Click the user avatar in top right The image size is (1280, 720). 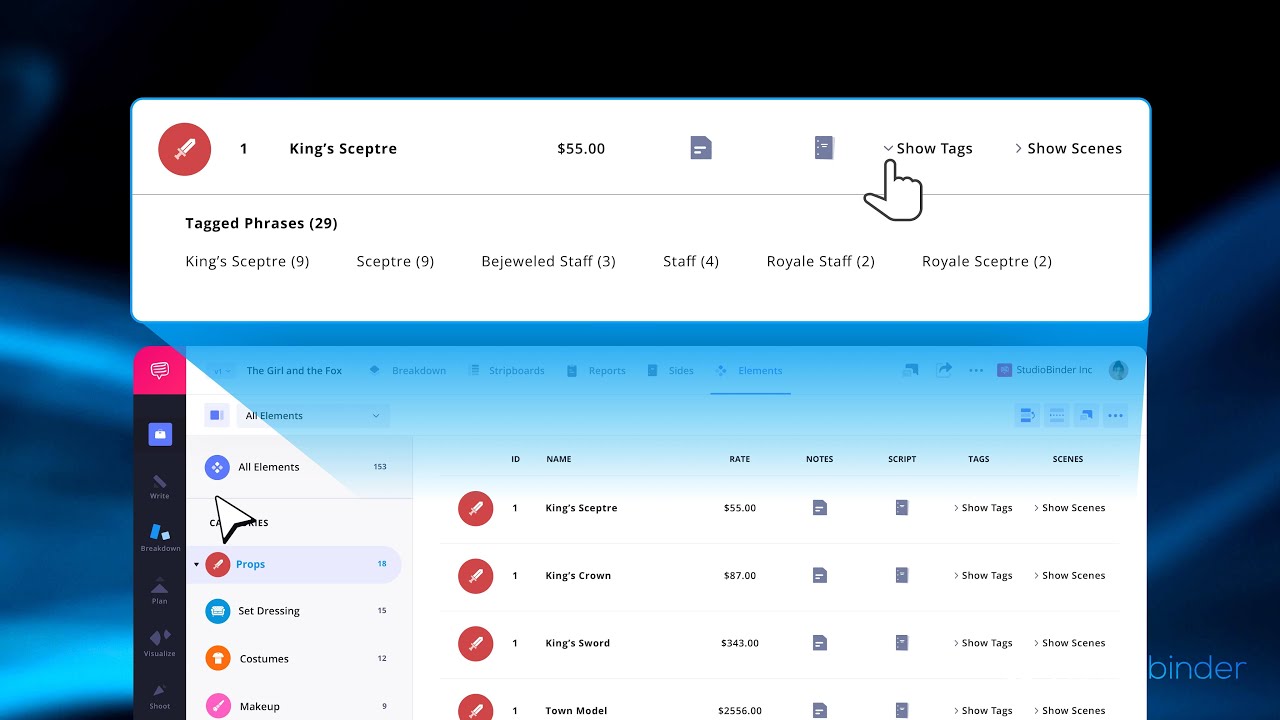tap(1118, 370)
